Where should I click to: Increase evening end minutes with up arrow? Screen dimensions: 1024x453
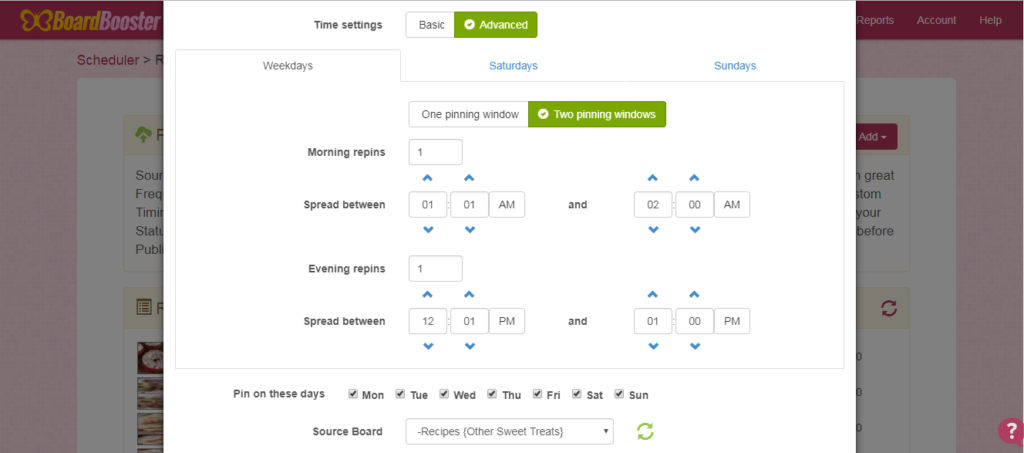(x=693, y=294)
